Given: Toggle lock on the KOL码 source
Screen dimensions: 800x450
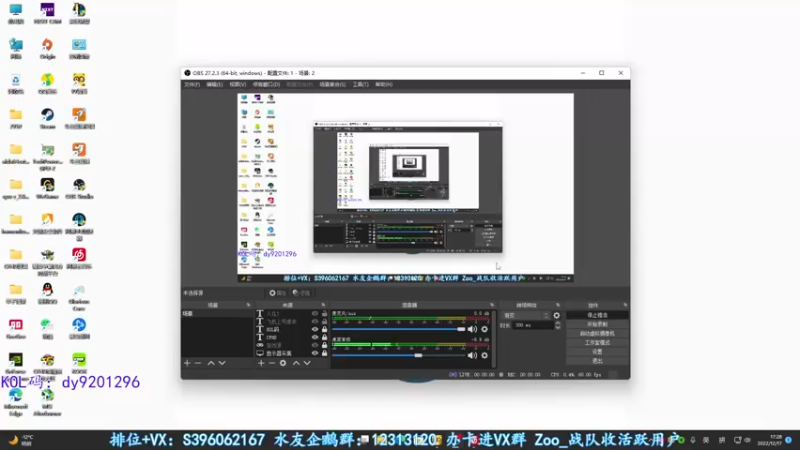Looking at the screenshot, I should tap(324, 329).
